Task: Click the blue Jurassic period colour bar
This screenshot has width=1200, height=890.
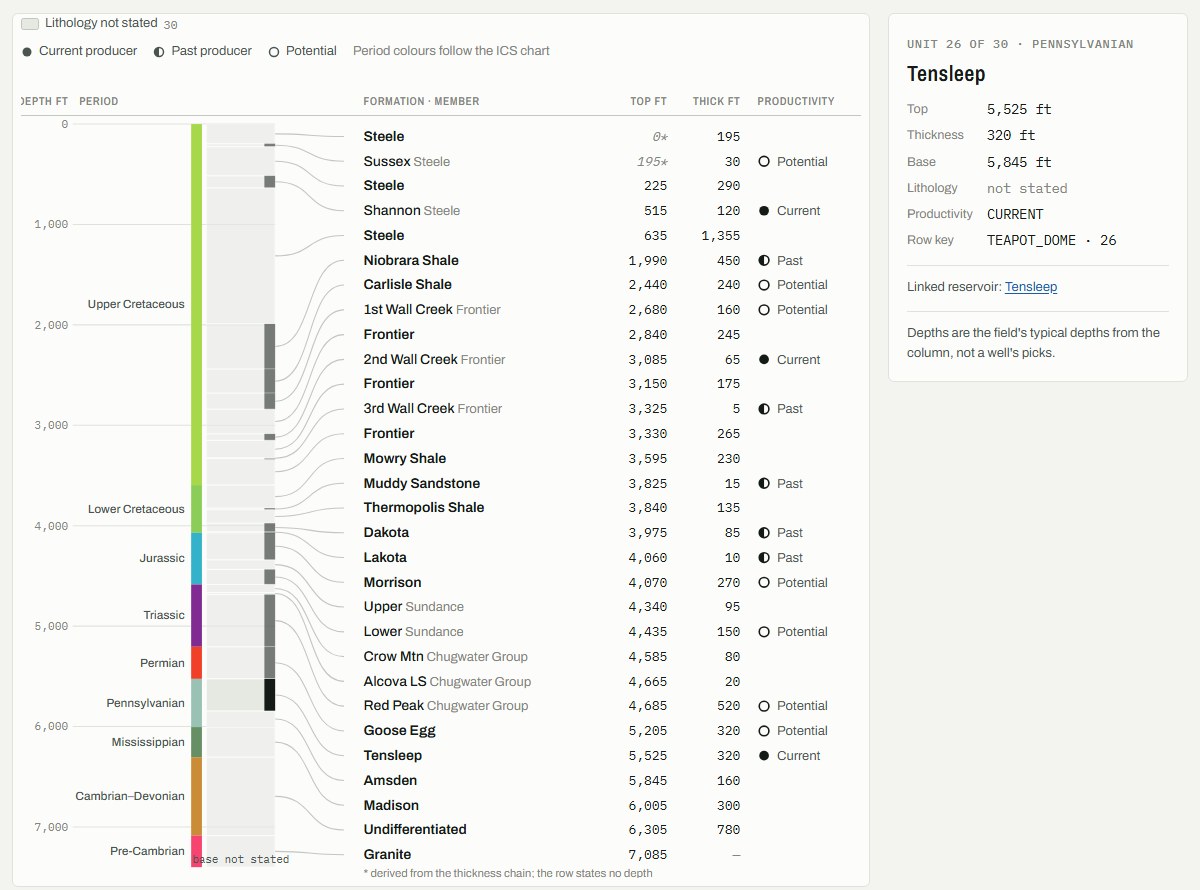Action: tap(196, 558)
